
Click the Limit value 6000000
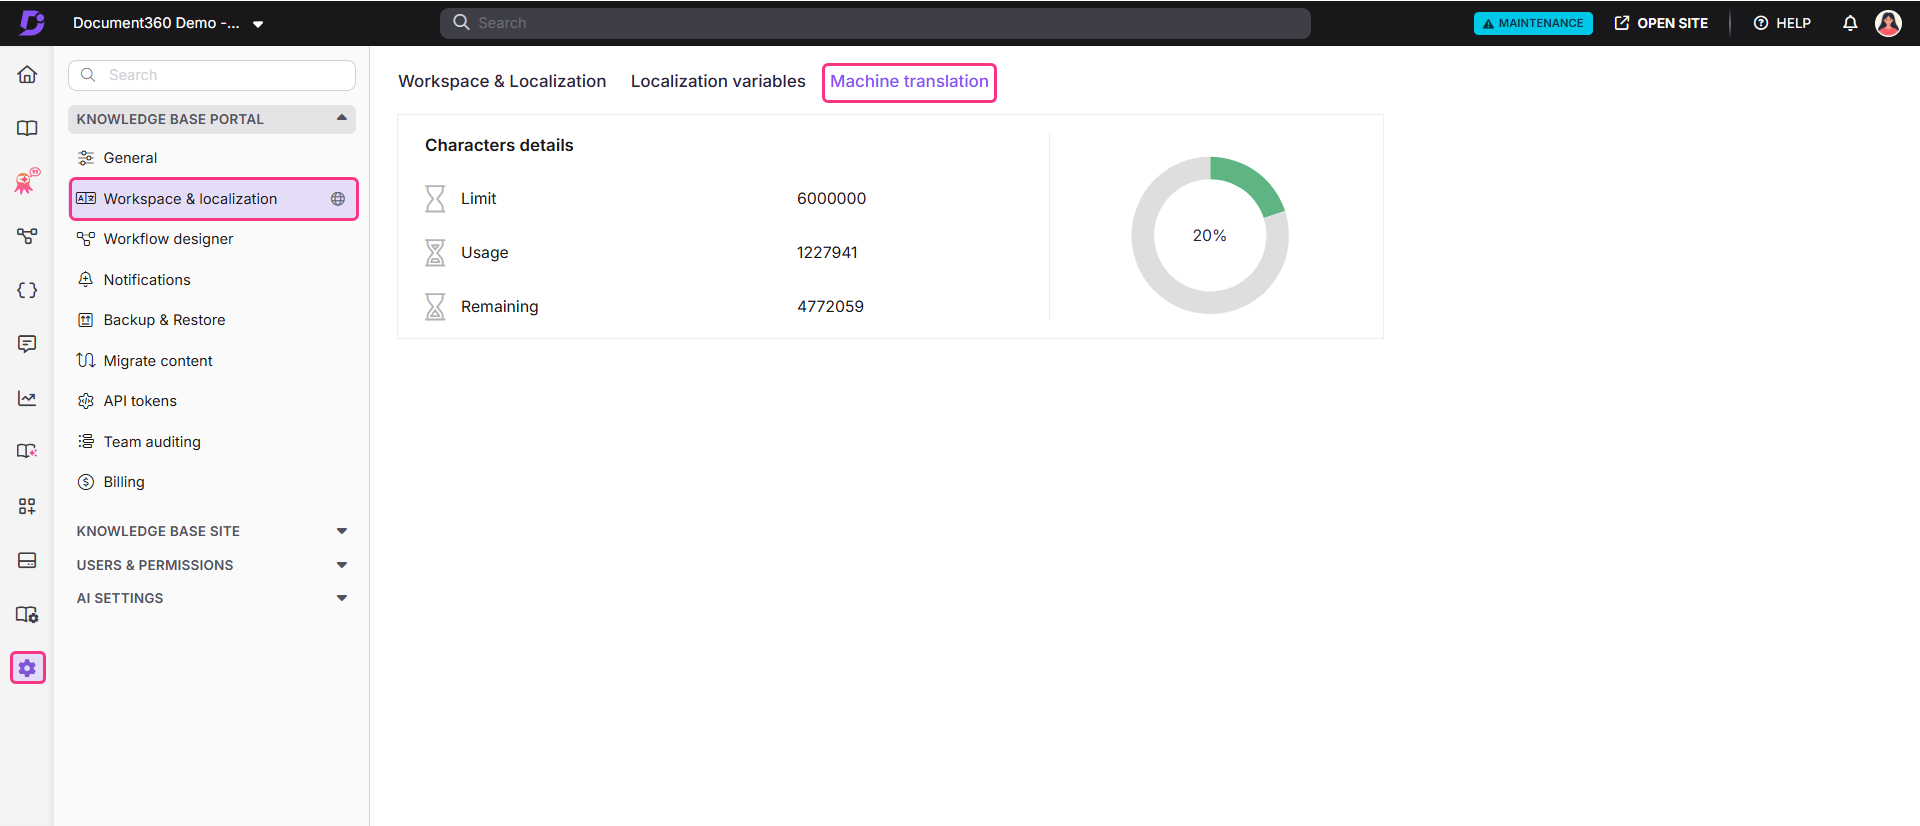click(x=831, y=199)
